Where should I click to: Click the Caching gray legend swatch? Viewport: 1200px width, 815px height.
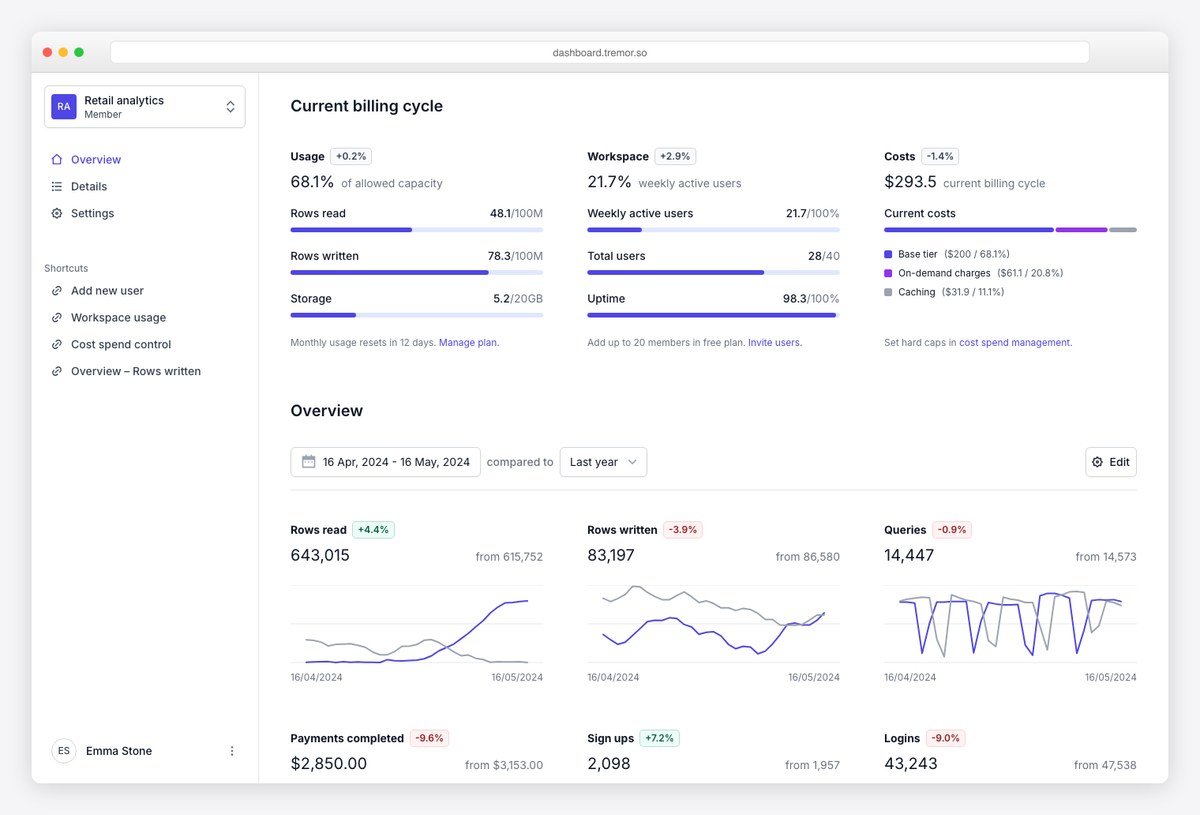pos(888,292)
